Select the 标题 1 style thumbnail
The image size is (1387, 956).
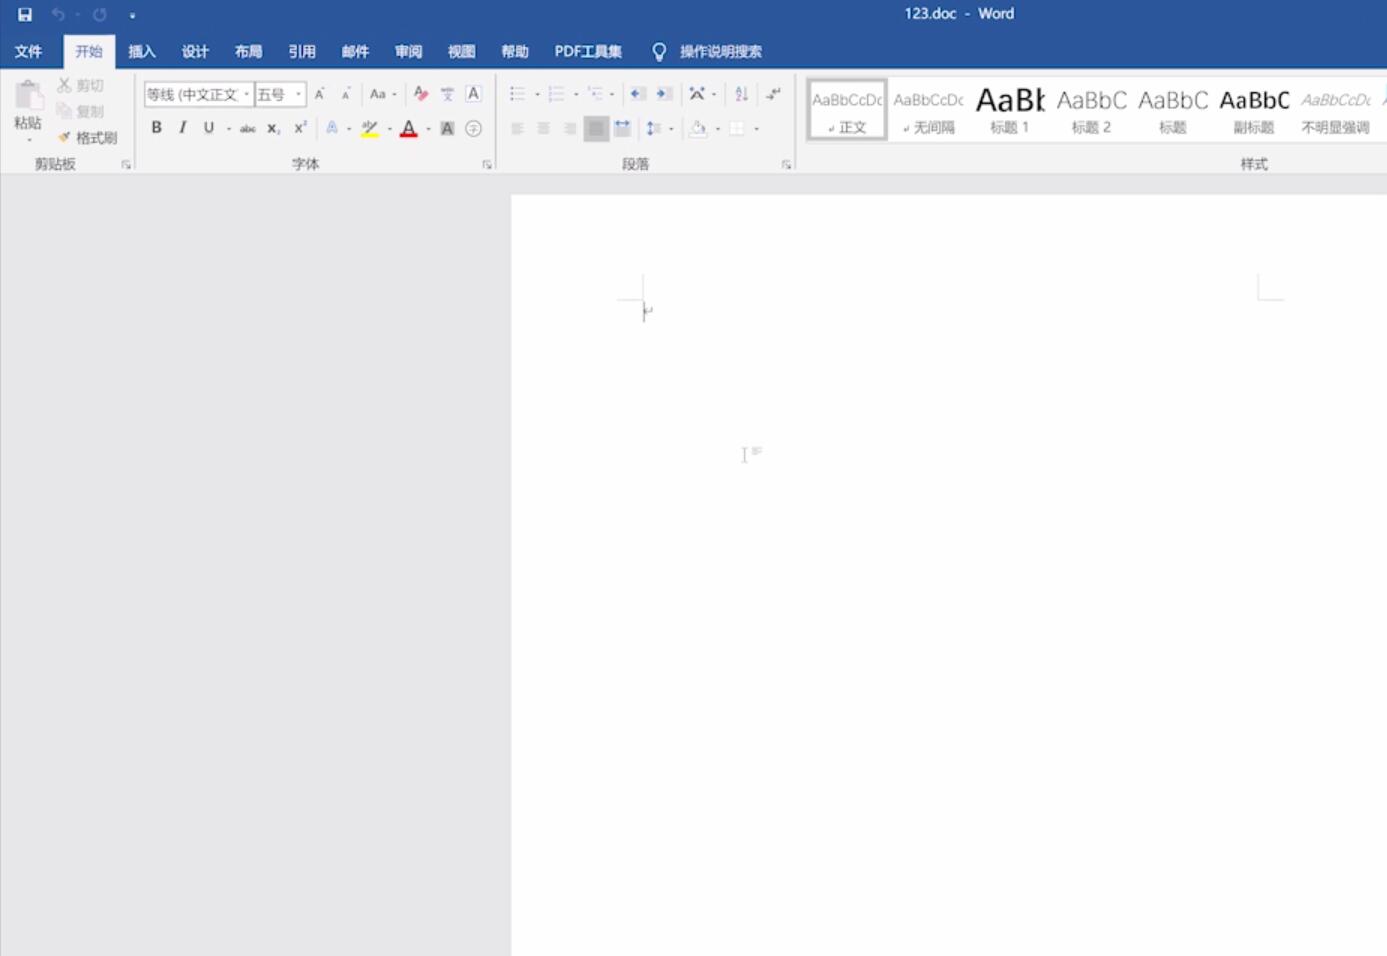[x=1010, y=109]
